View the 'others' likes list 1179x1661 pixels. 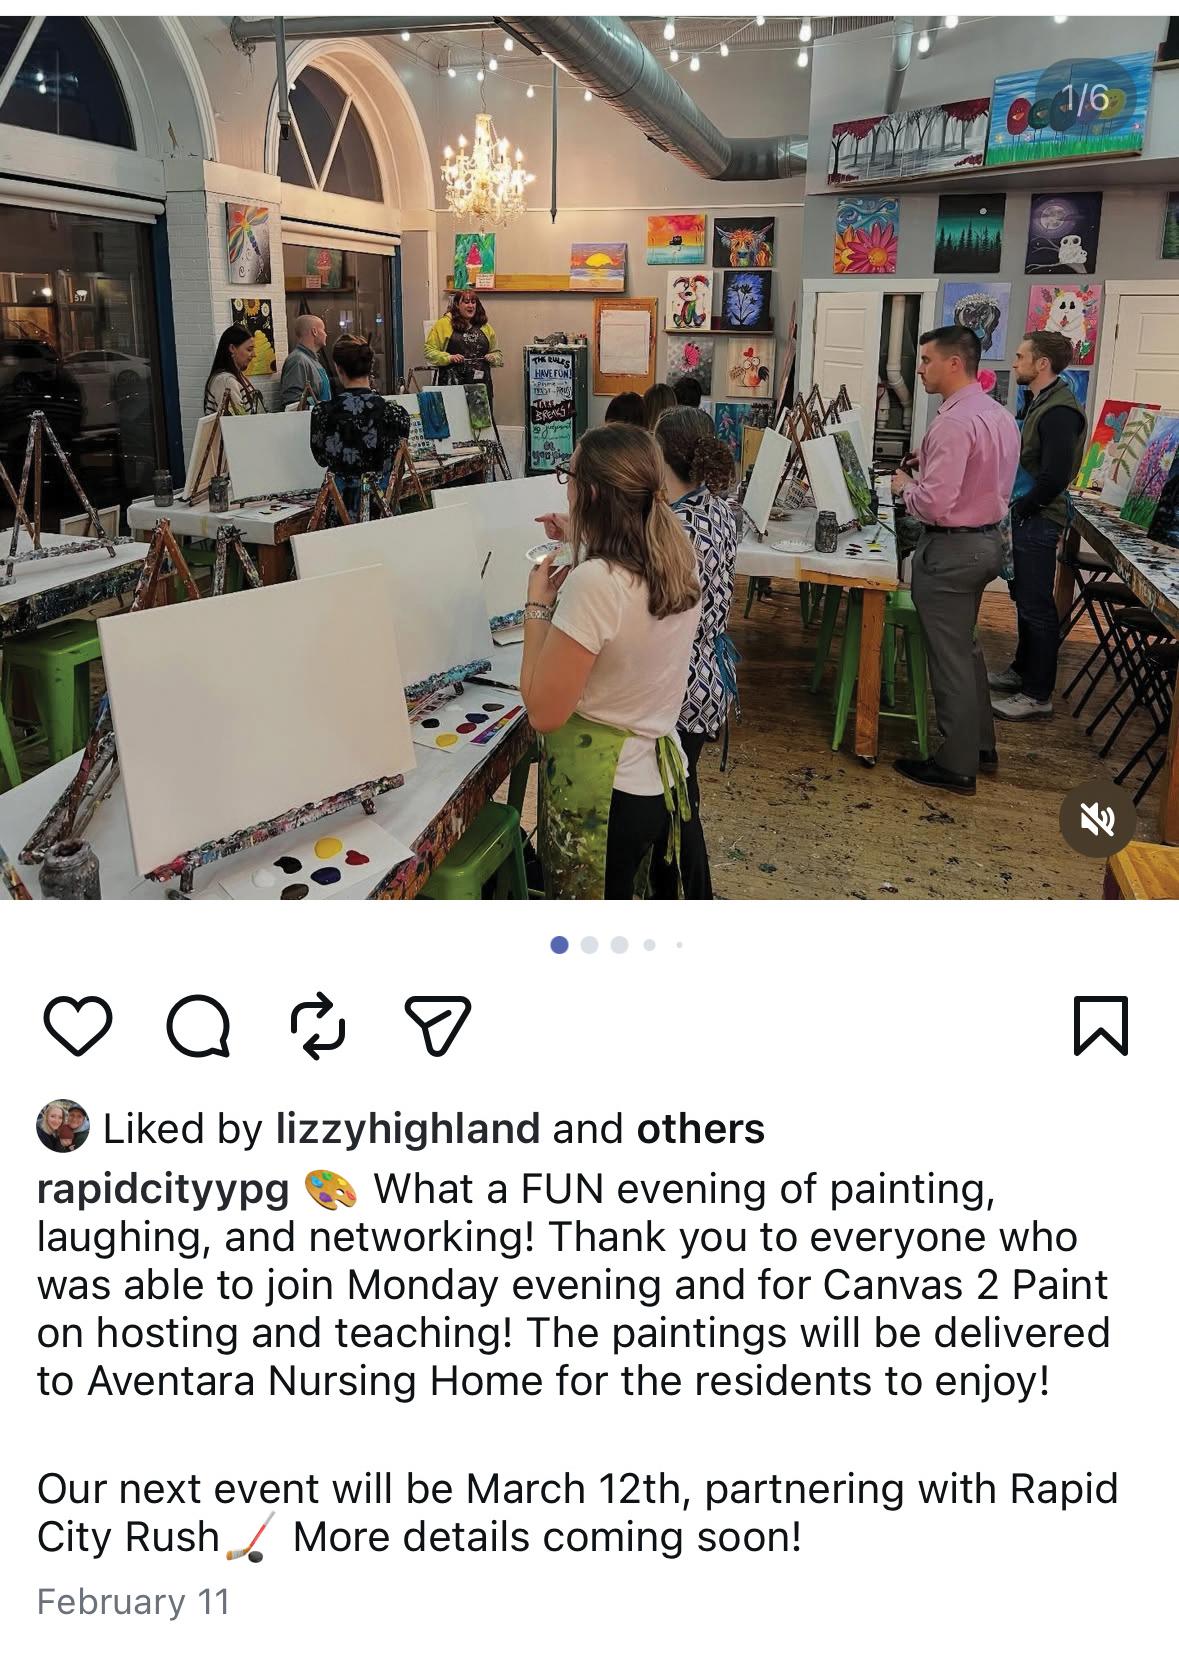pyautogui.click(x=701, y=1129)
